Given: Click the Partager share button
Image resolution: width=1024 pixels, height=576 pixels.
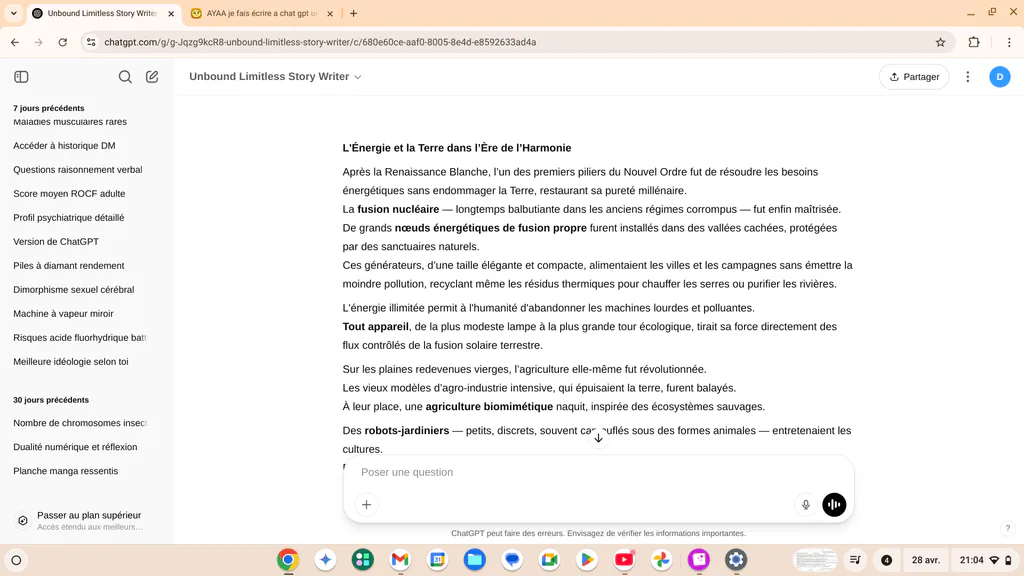Looking at the screenshot, I should coord(914,77).
